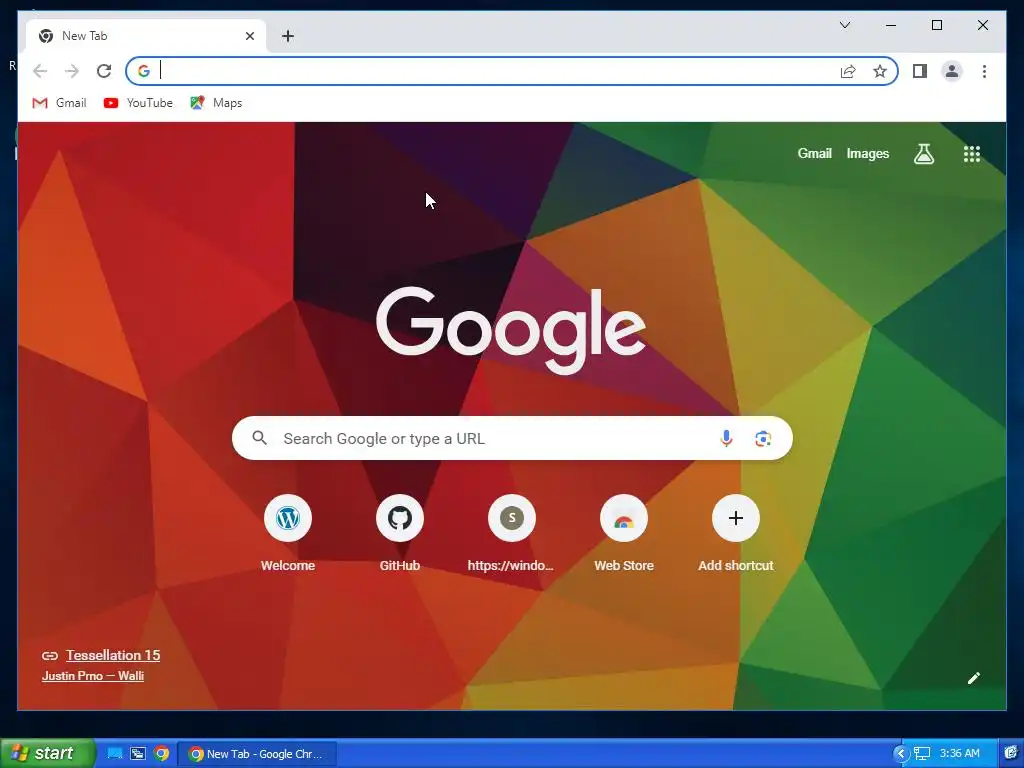Open a new tab with plus button
The width and height of the screenshot is (1024, 768).
tap(288, 36)
